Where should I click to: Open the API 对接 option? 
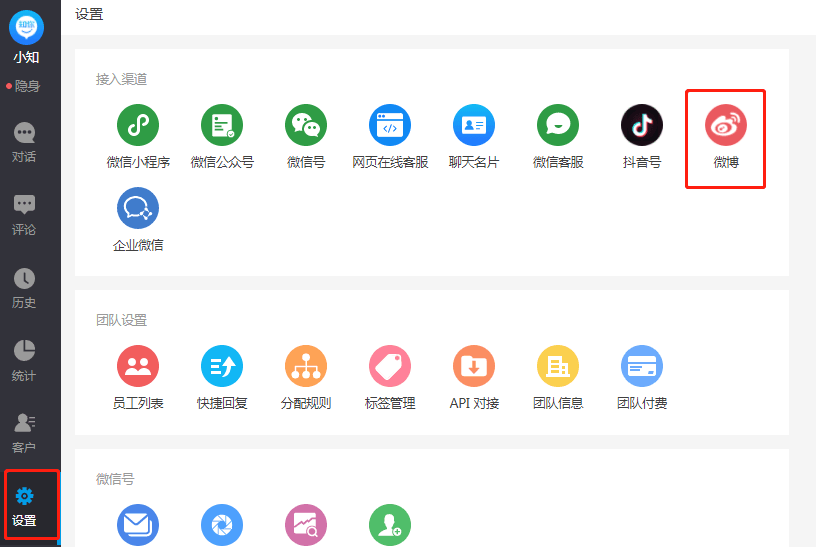[x=474, y=366]
